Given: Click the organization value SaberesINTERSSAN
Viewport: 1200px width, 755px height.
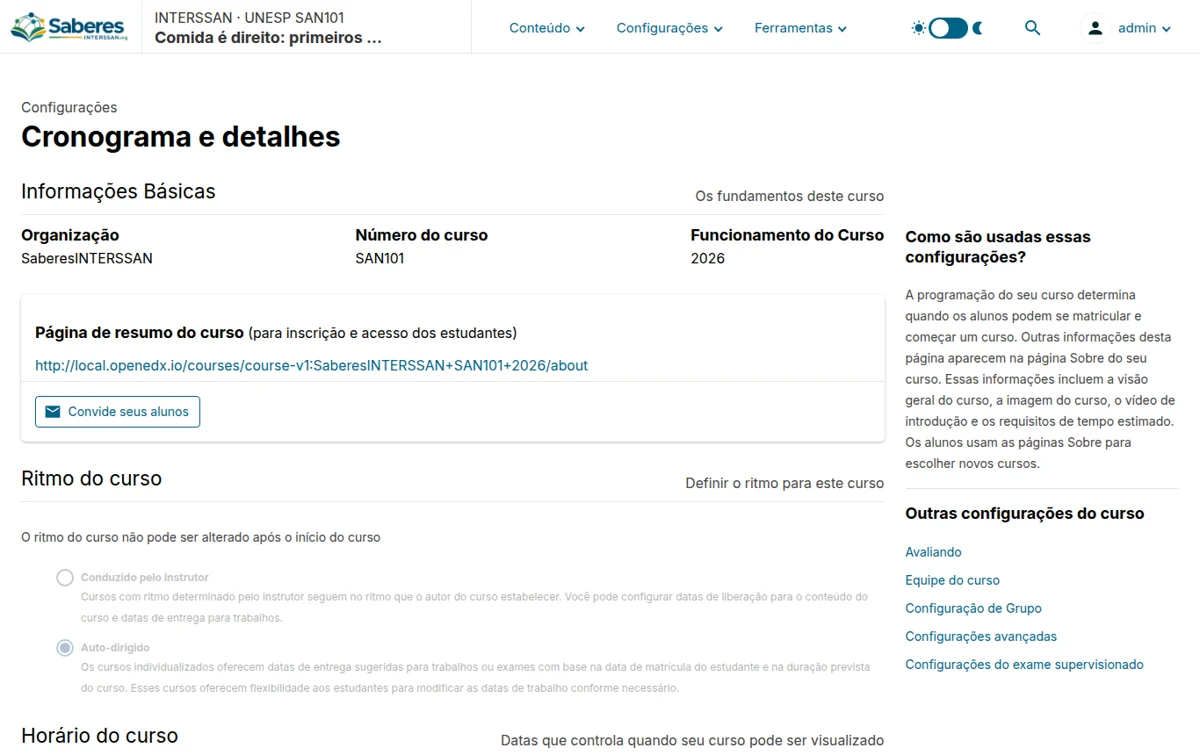Looking at the screenshot, I should coord(87,258).
